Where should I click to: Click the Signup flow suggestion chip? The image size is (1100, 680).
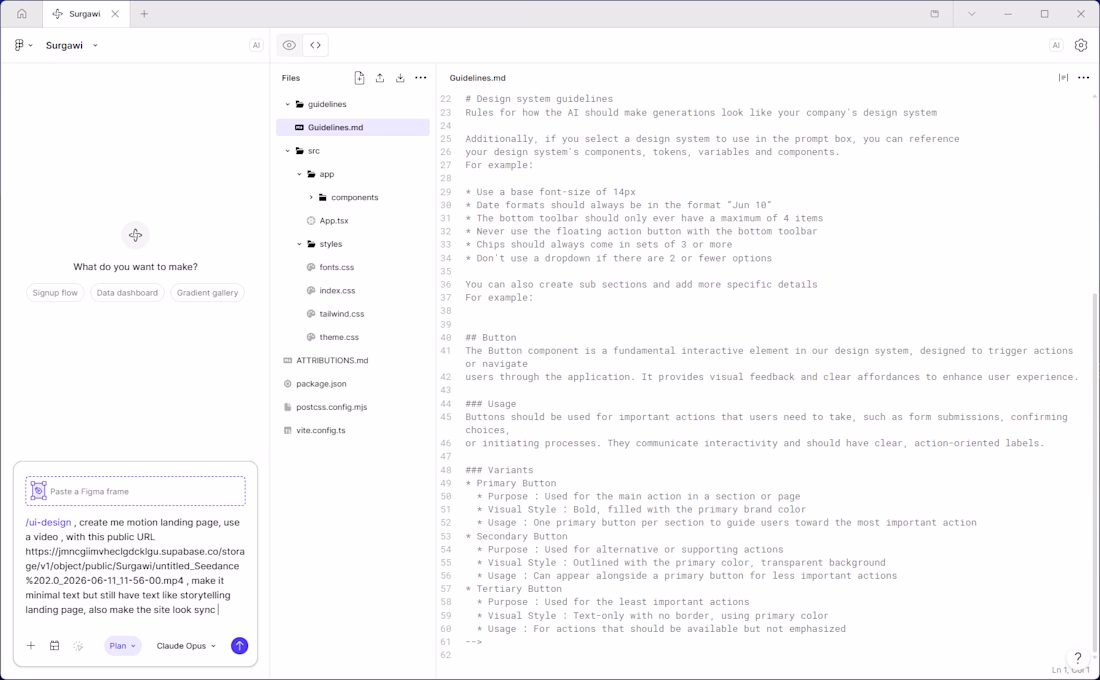(55, 293)
